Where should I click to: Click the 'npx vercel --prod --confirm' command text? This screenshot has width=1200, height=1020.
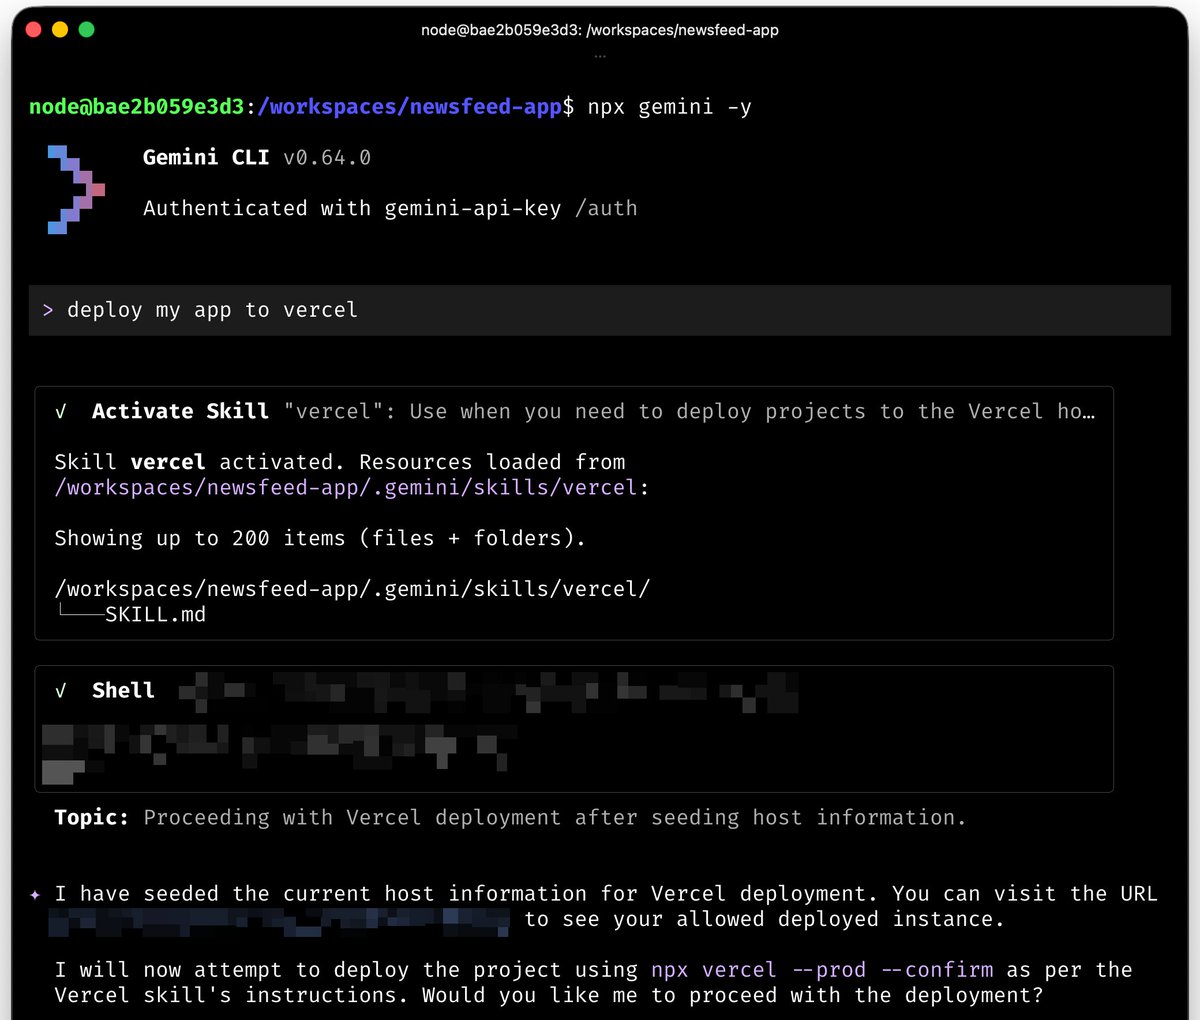pyautogui.click(x=822, y=970)
